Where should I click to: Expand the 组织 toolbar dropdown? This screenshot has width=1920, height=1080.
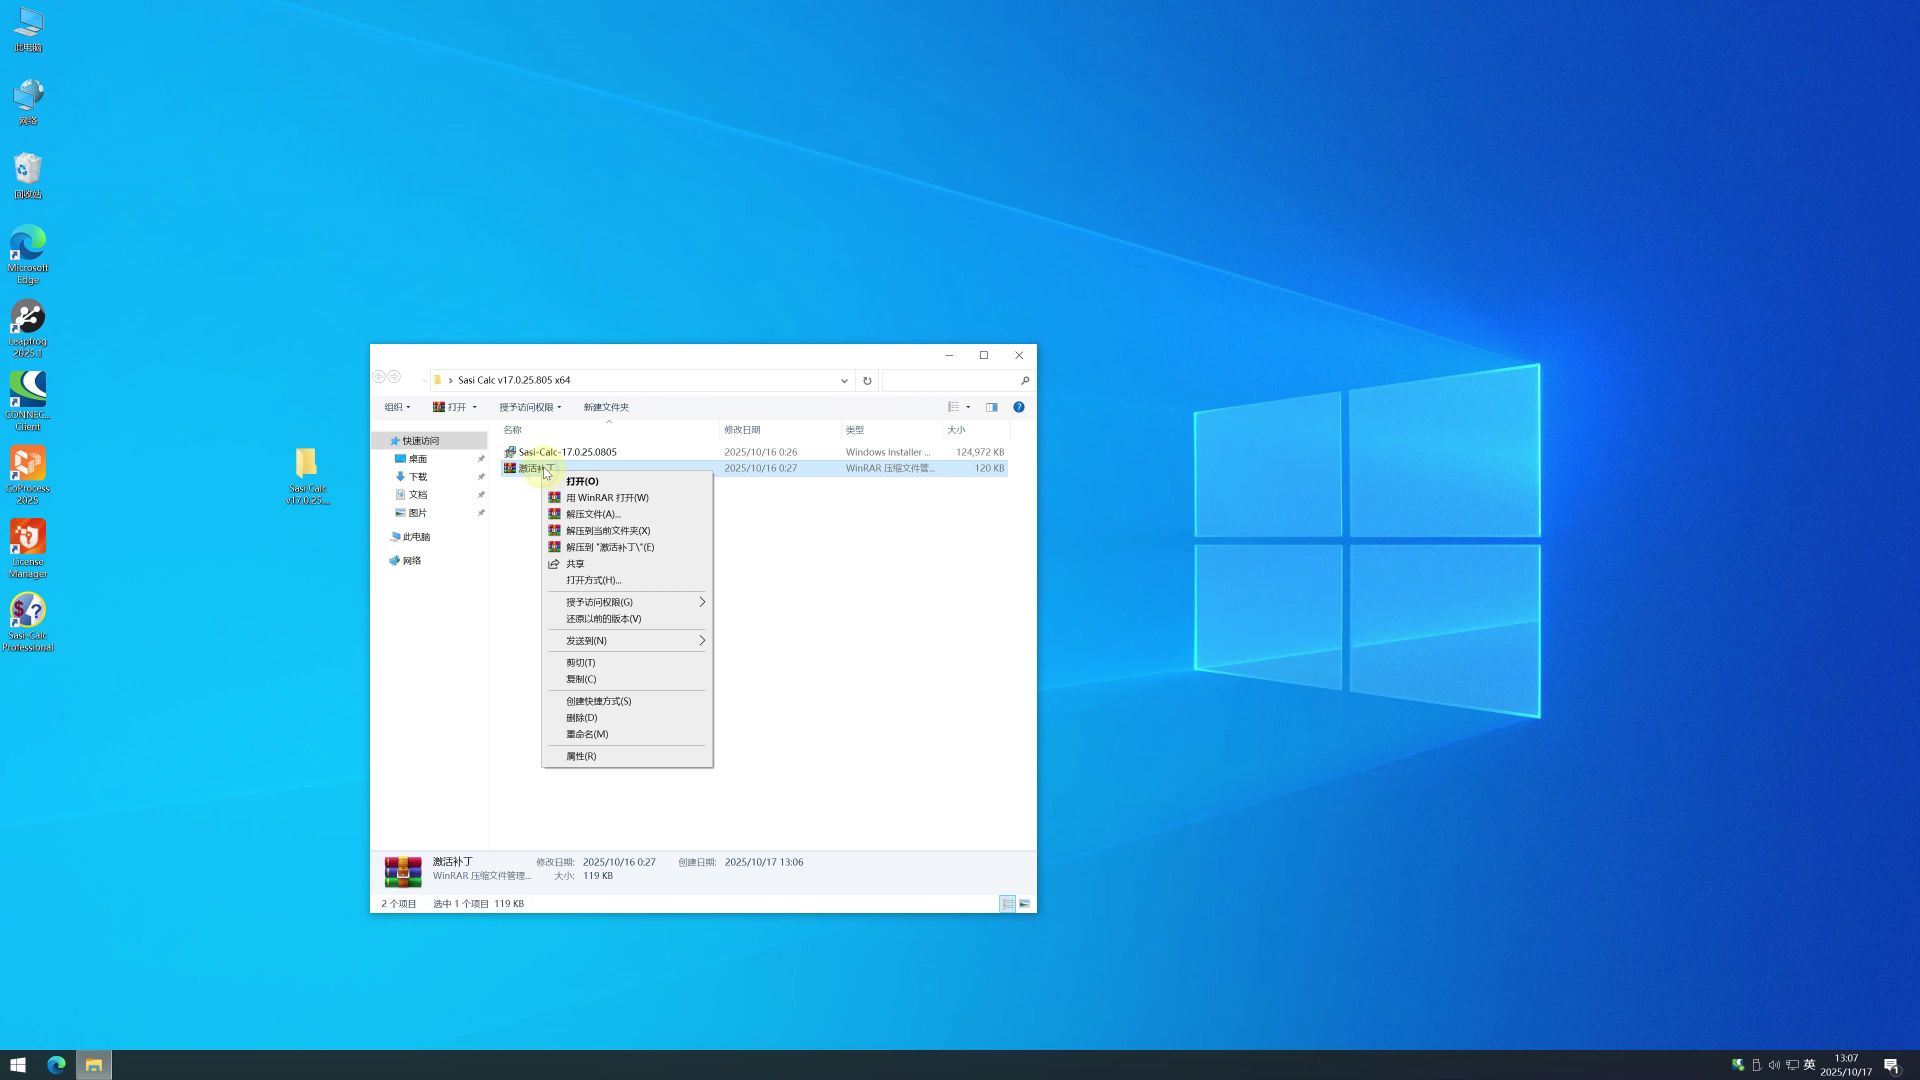click(397, 407)
